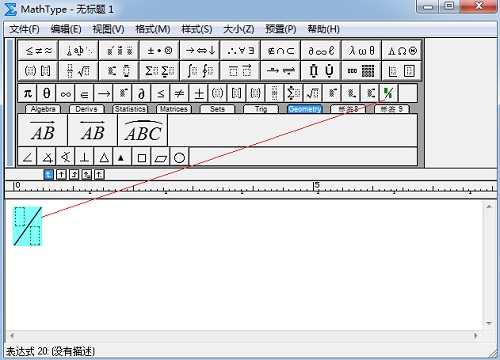Insert ABC with arc overbar
The image size is (500, 360).
(x=143, y=130)
